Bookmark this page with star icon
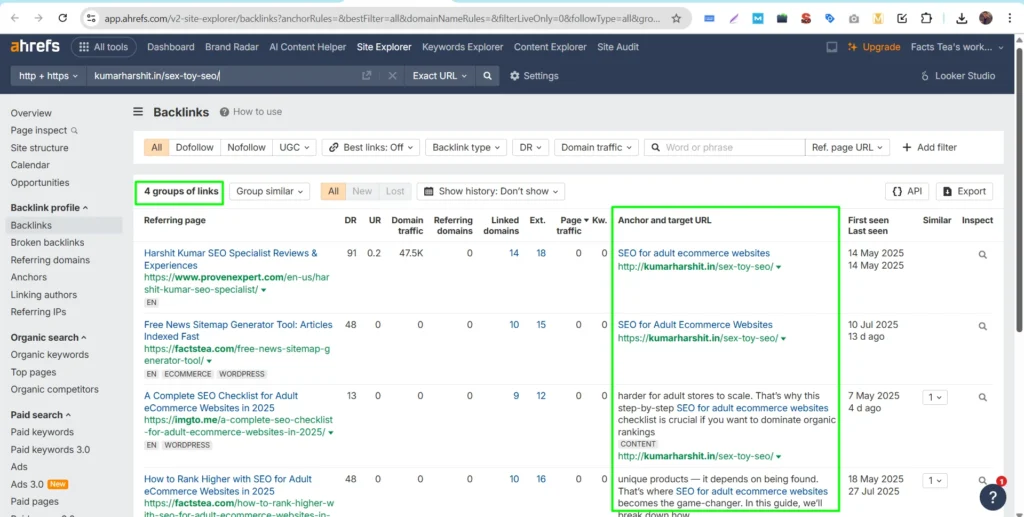This screenshot has width=1024, height=517. tap(677, 18)
